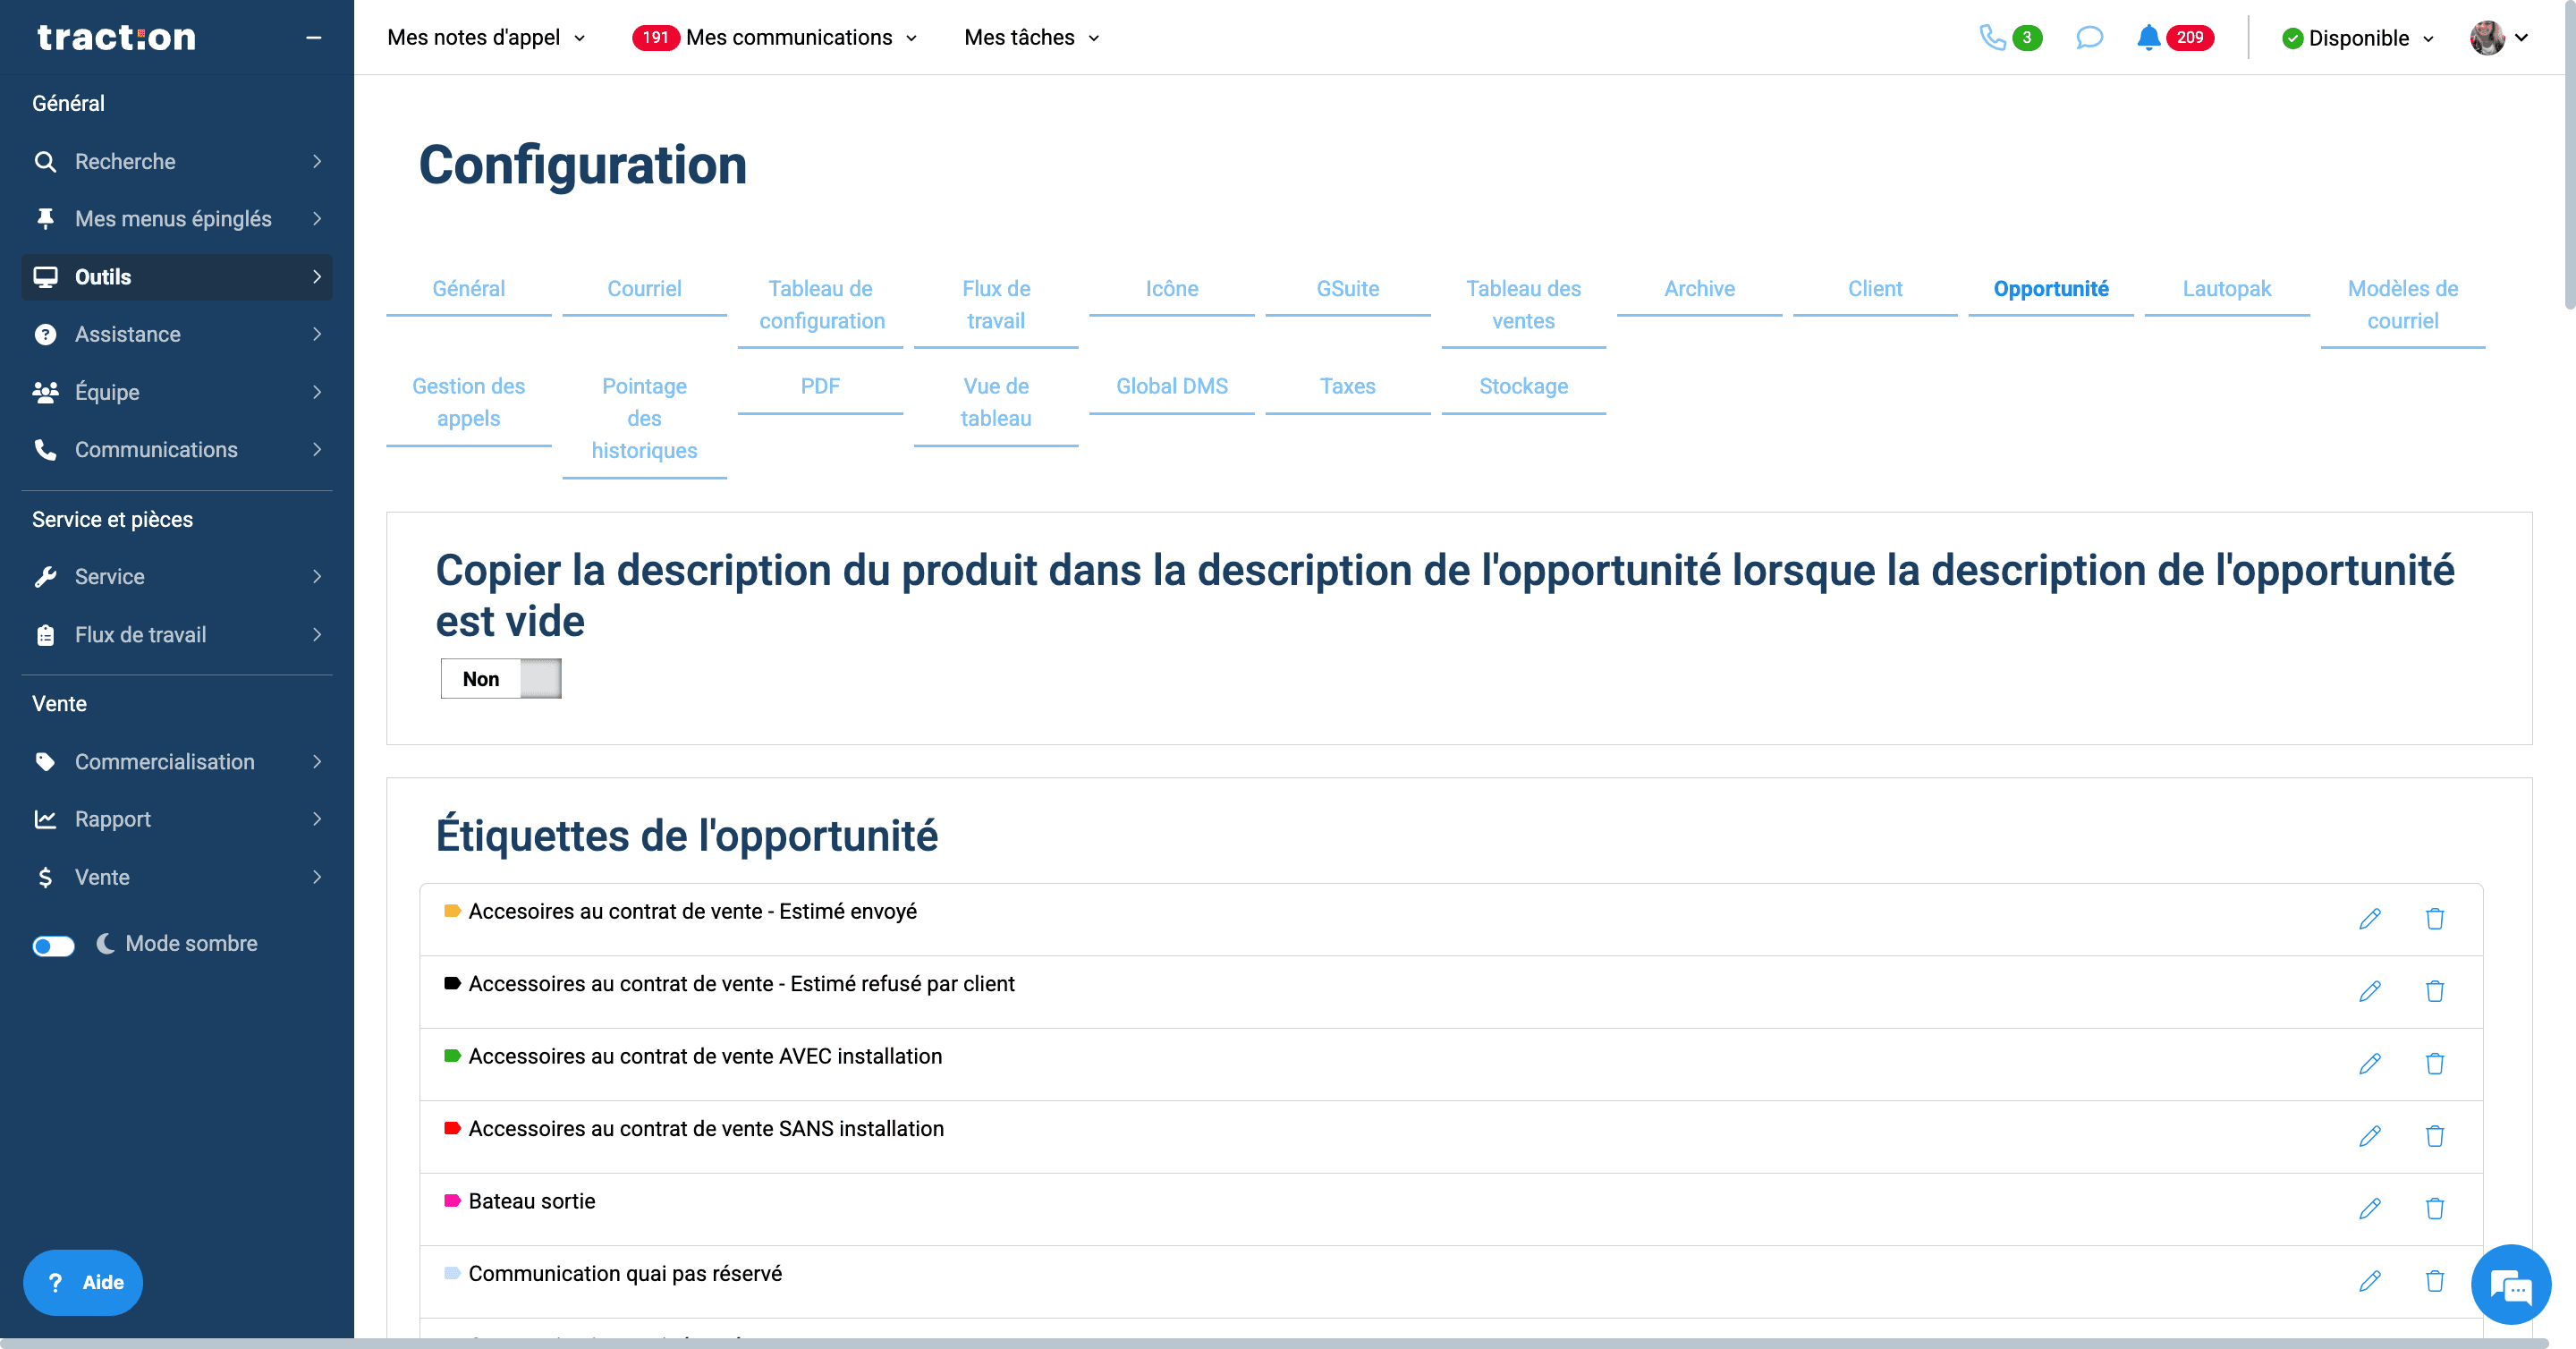
Task: Expand Recherche in the sidebar
Action: (177, 161)
